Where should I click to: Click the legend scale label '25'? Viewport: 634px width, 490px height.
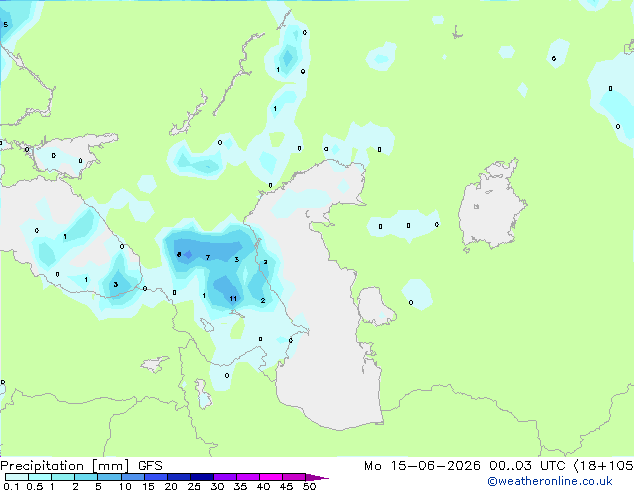(x=194, y=486)
